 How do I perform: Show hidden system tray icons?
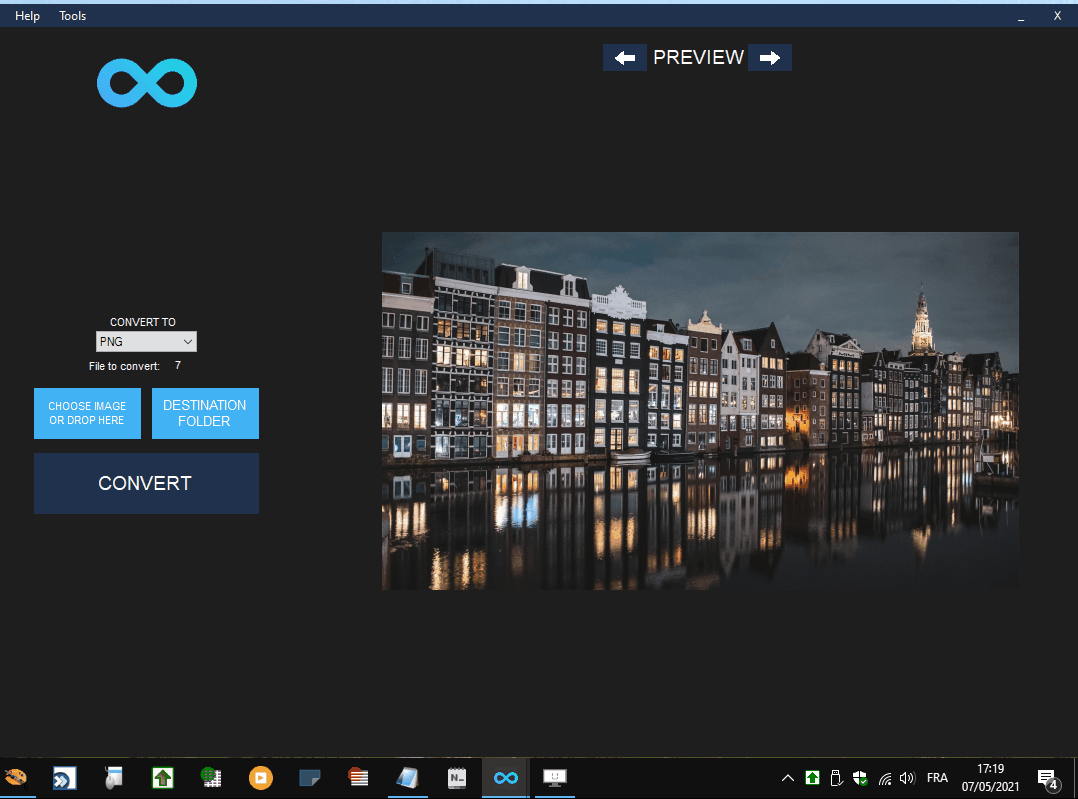[788, 778]
